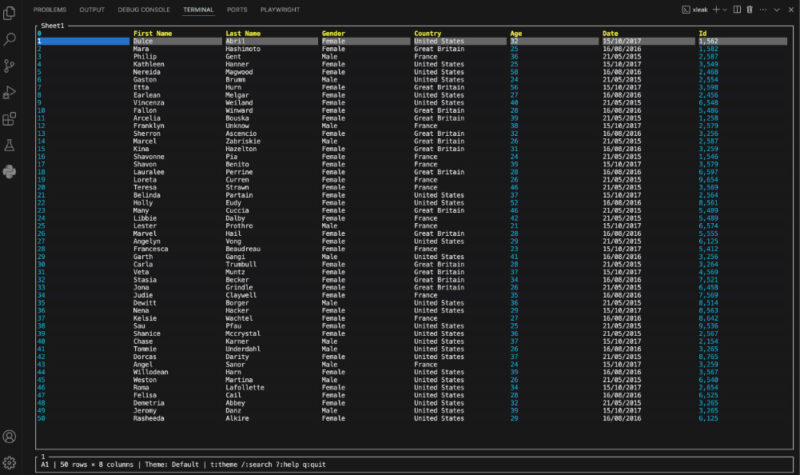
Task: Kill the terminal with the trash icon
Action: pos(749,10)
